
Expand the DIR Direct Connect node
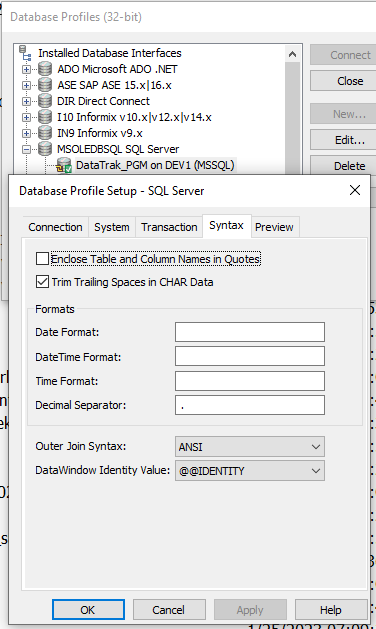tap(26, 101)
